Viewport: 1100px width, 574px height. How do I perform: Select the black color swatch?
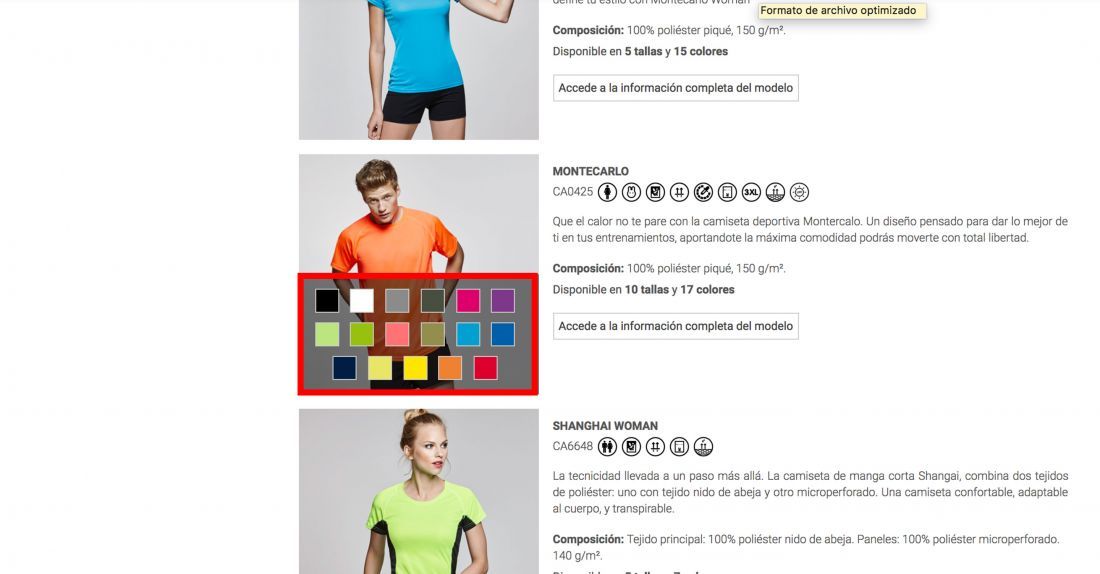point(327,300)
